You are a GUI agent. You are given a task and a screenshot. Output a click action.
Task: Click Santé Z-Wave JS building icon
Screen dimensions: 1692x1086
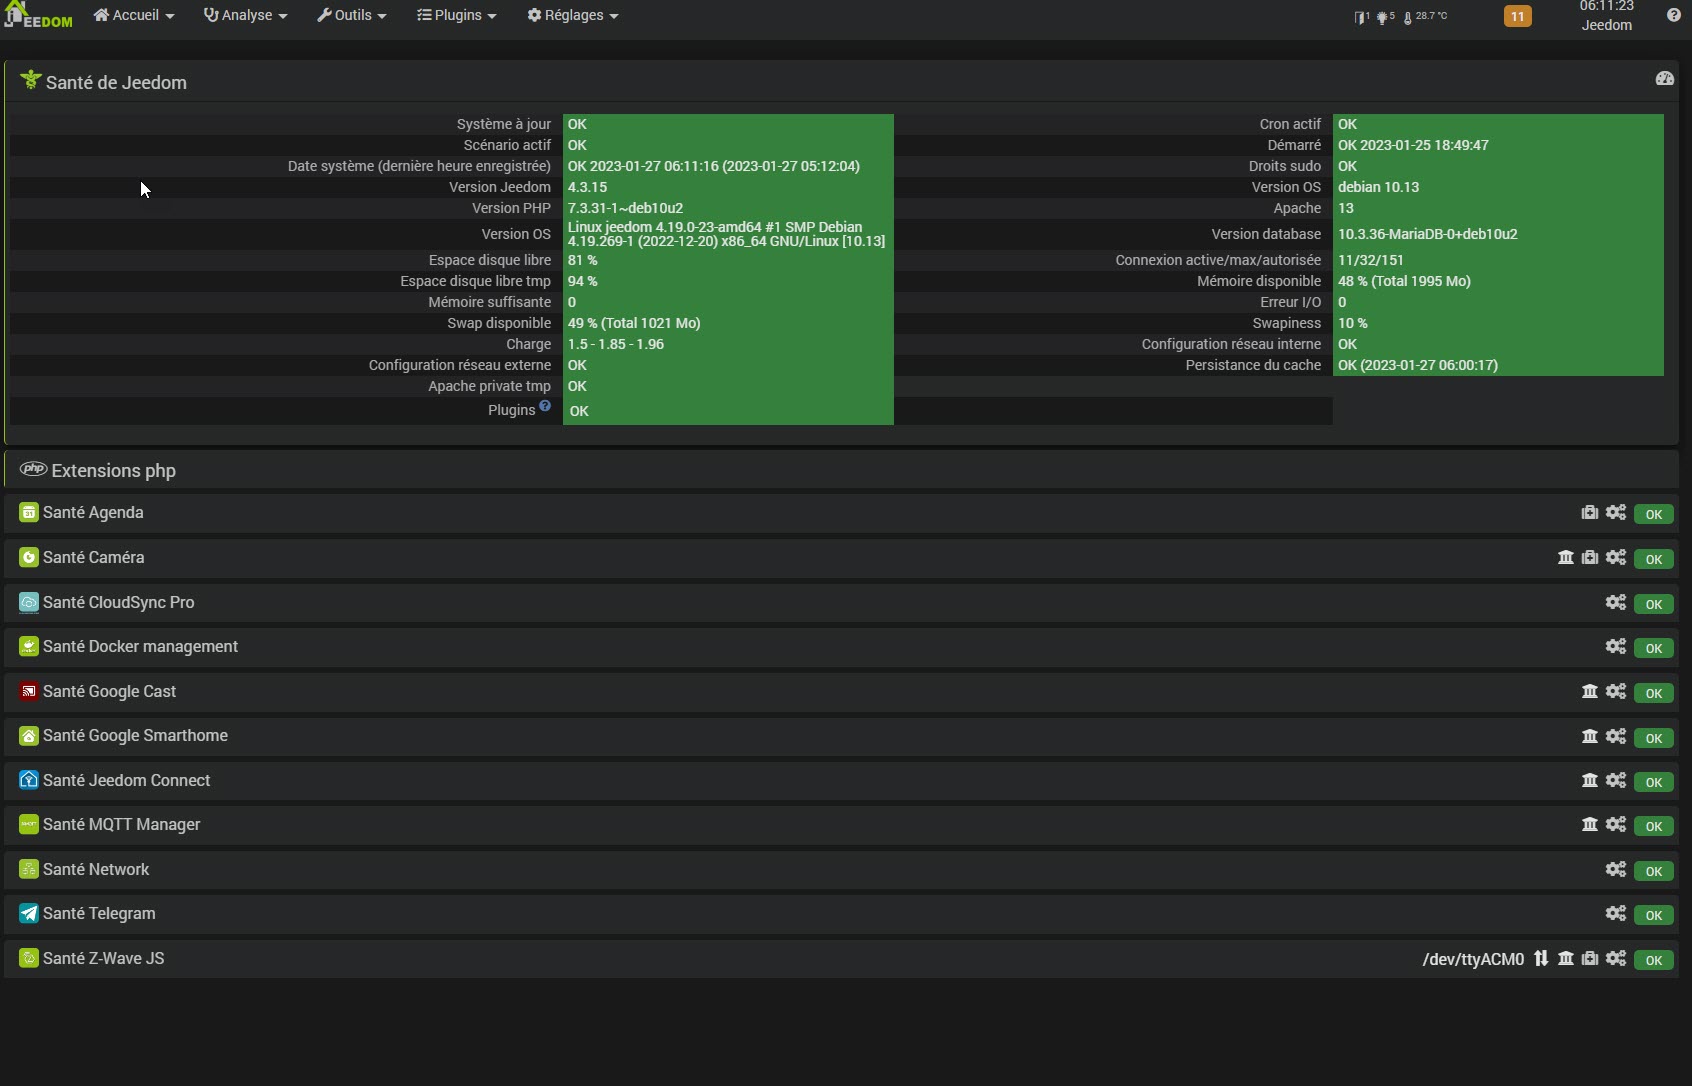click(1565, 958)
